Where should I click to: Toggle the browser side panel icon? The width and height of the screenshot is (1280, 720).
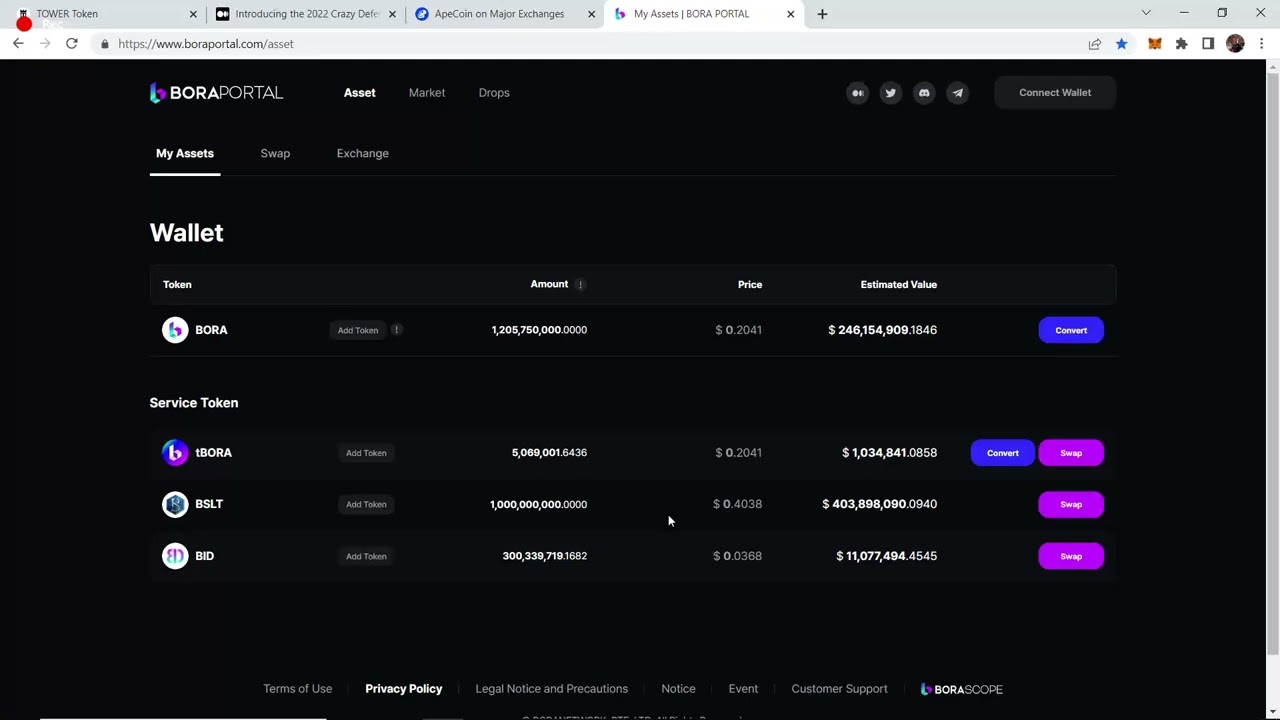[x=1208, y=44]
